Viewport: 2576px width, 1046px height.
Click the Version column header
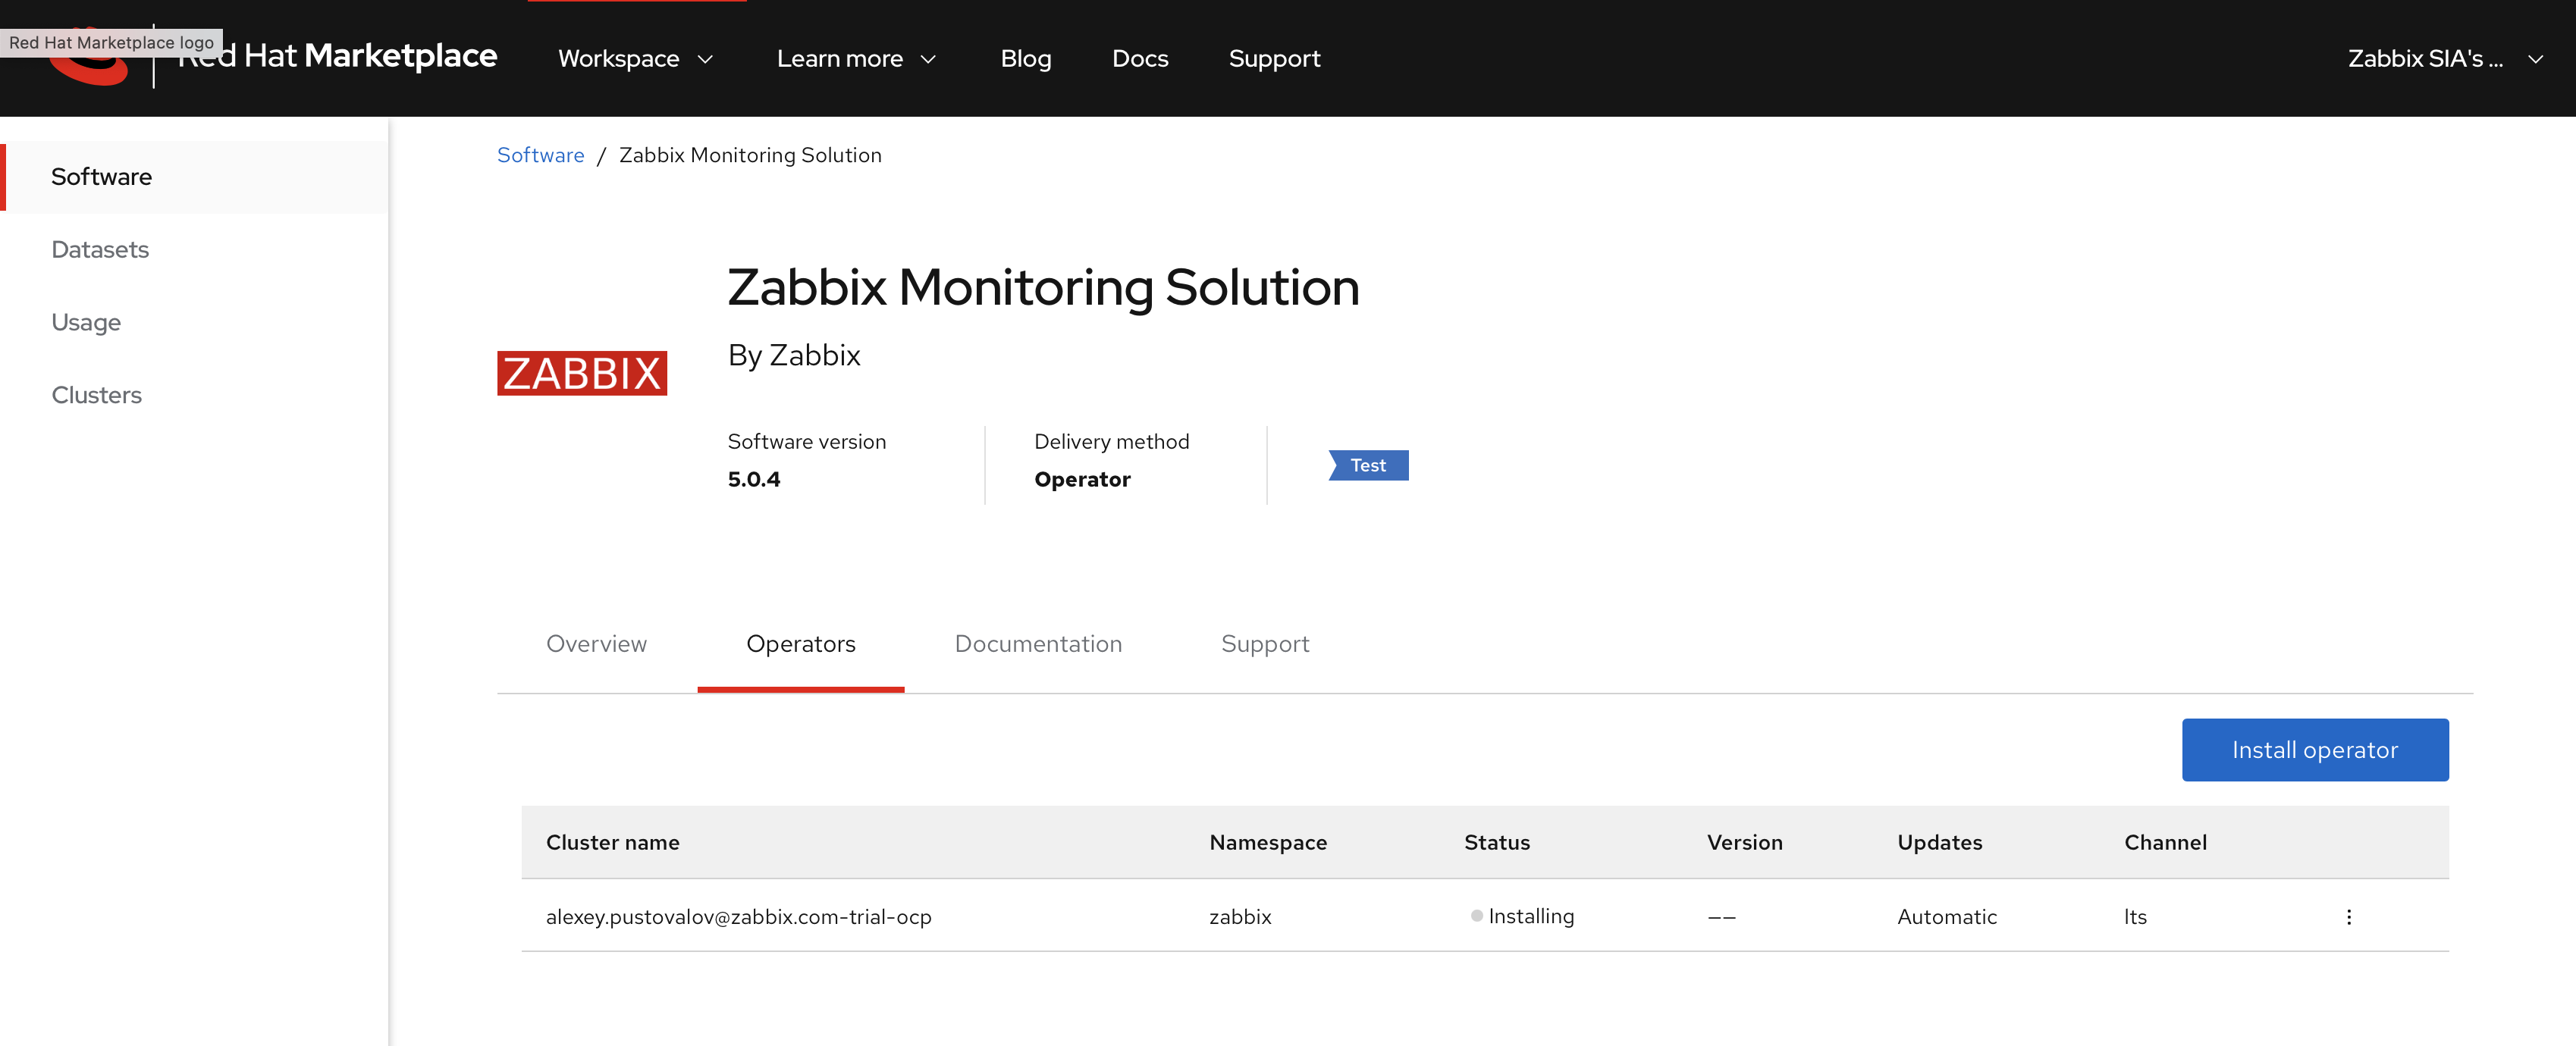click(x=1744, y=842)
